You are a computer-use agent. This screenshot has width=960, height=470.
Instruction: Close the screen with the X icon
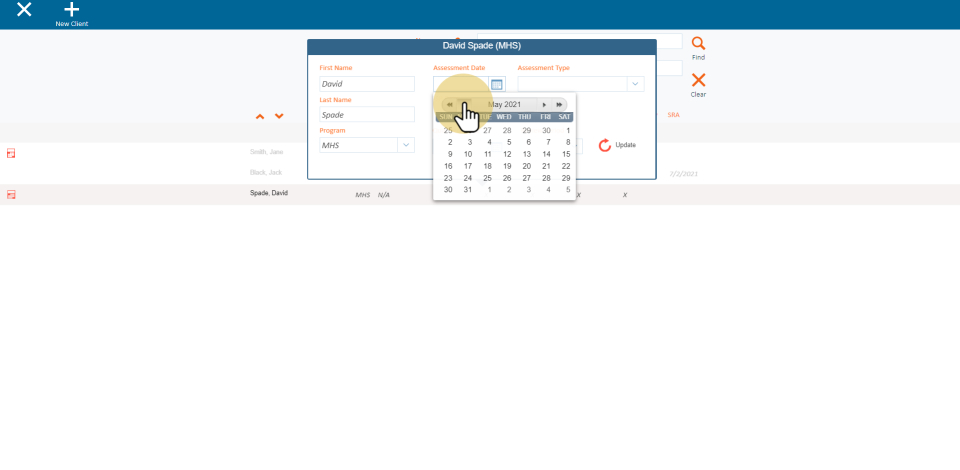[x=24, y=10]
